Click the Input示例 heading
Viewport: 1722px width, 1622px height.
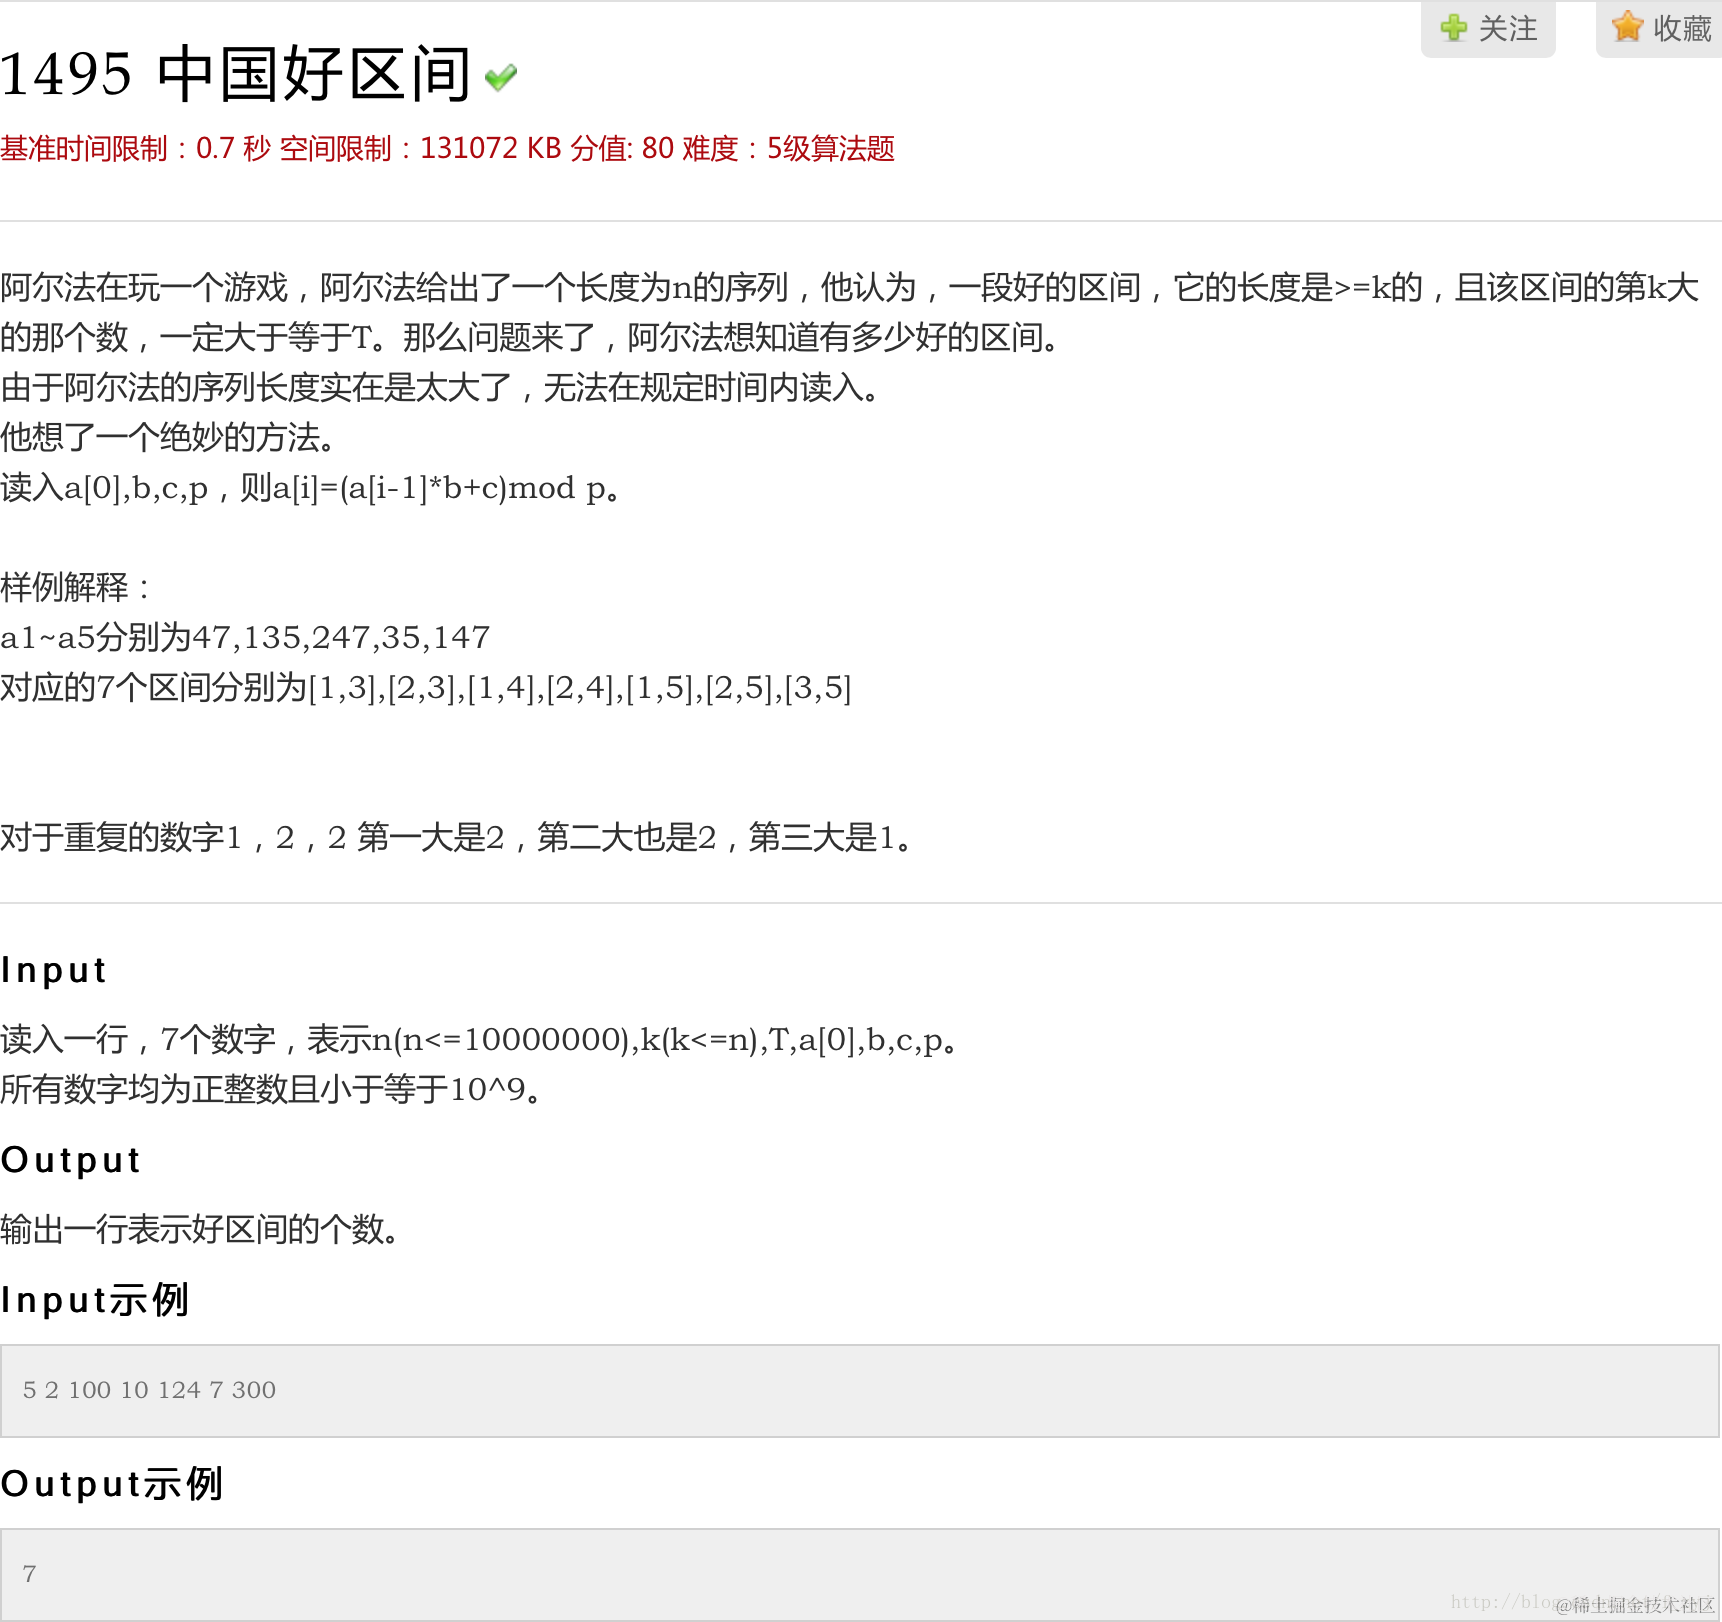click(94, 1300)
